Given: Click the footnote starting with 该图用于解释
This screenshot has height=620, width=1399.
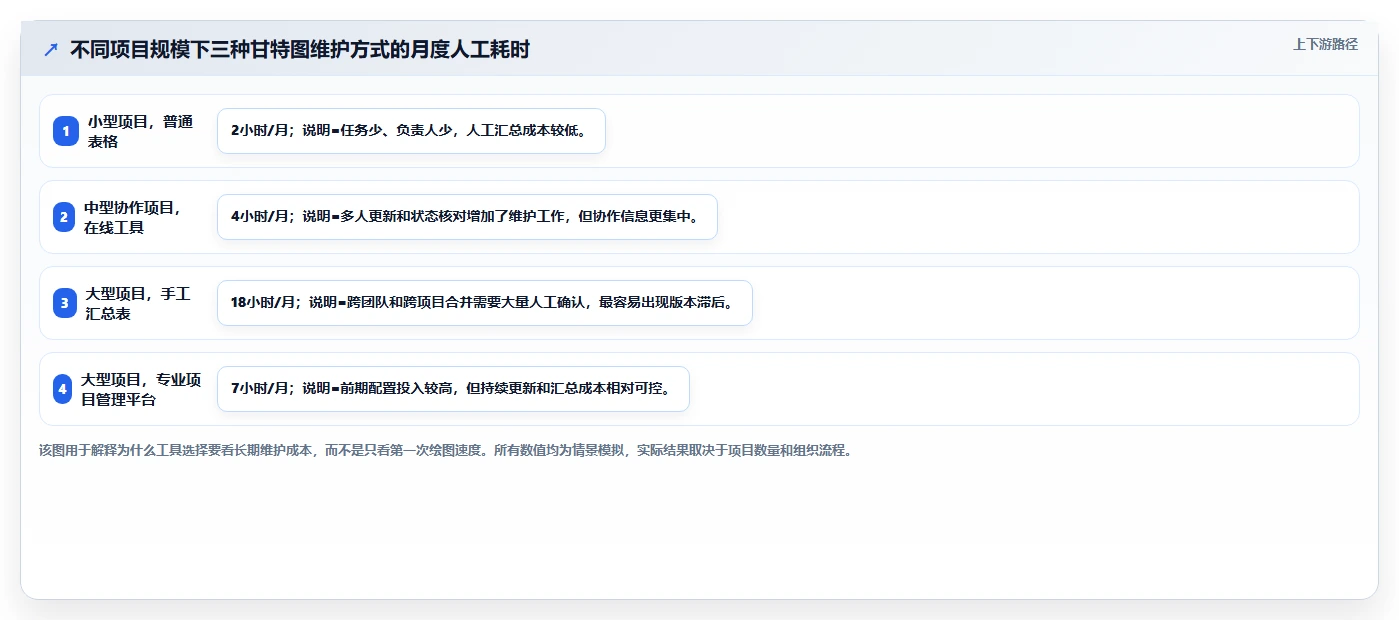Looking at the screenshot, I should 446,450.
